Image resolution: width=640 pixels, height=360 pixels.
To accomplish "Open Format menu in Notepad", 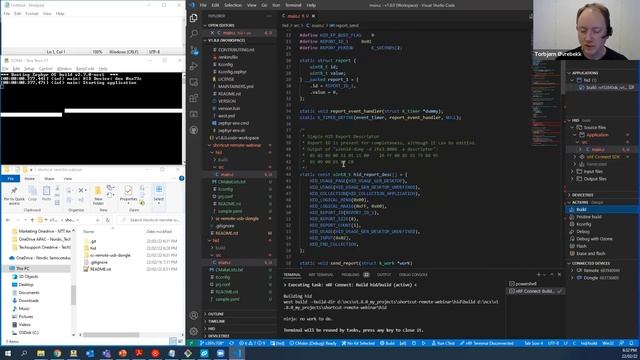I will [x=32, y=13].
